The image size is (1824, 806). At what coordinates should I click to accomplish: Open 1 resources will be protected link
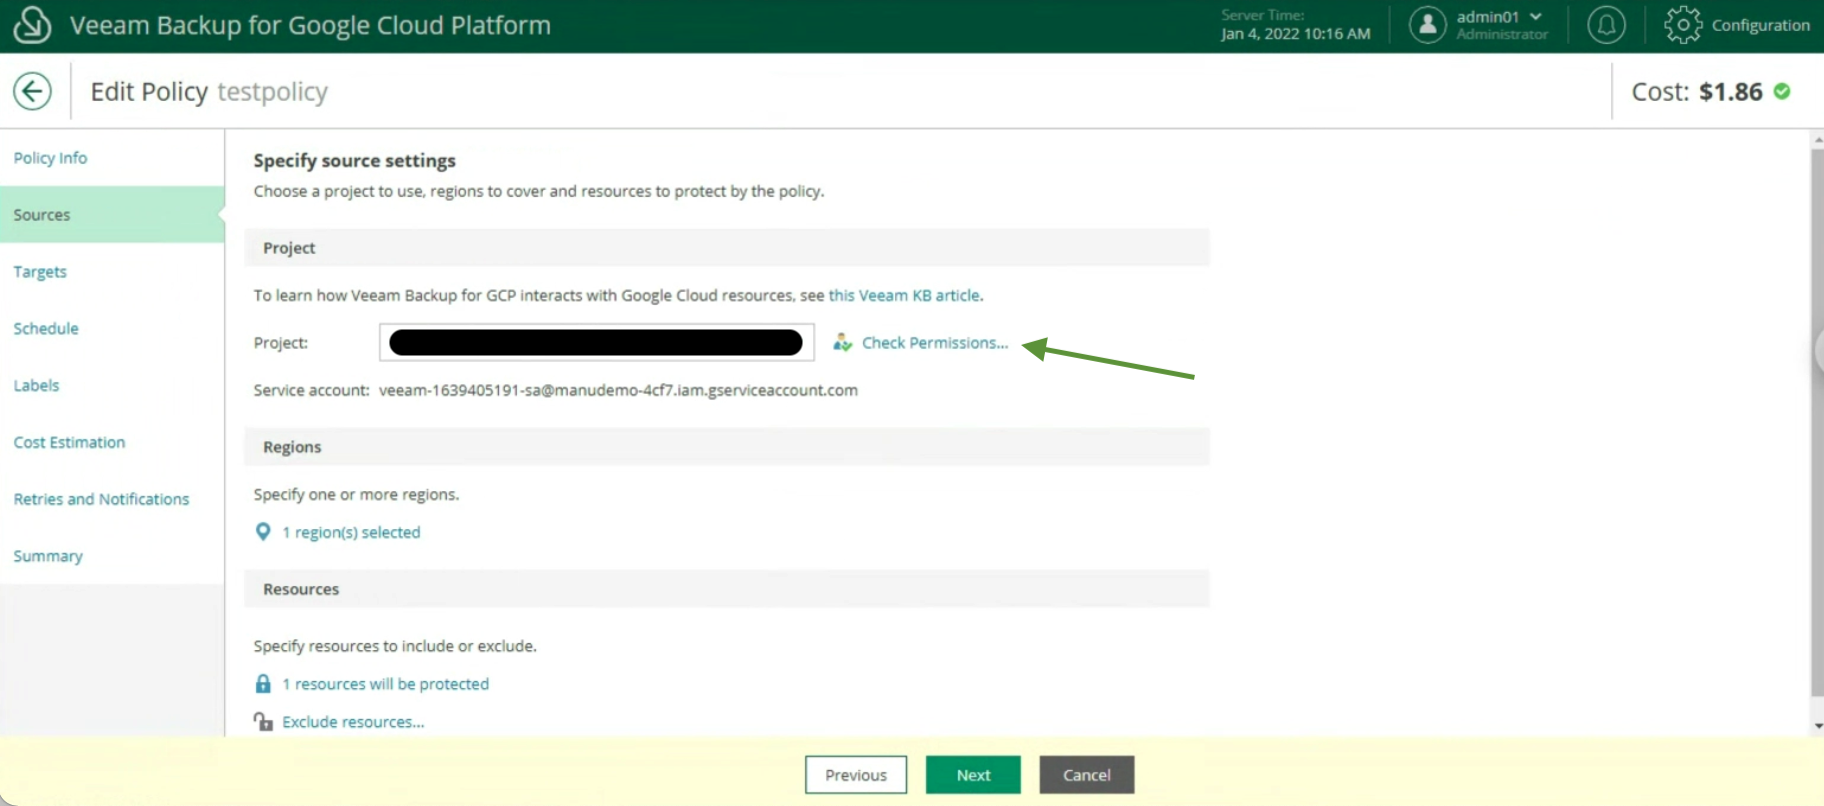tap(385, 684)
